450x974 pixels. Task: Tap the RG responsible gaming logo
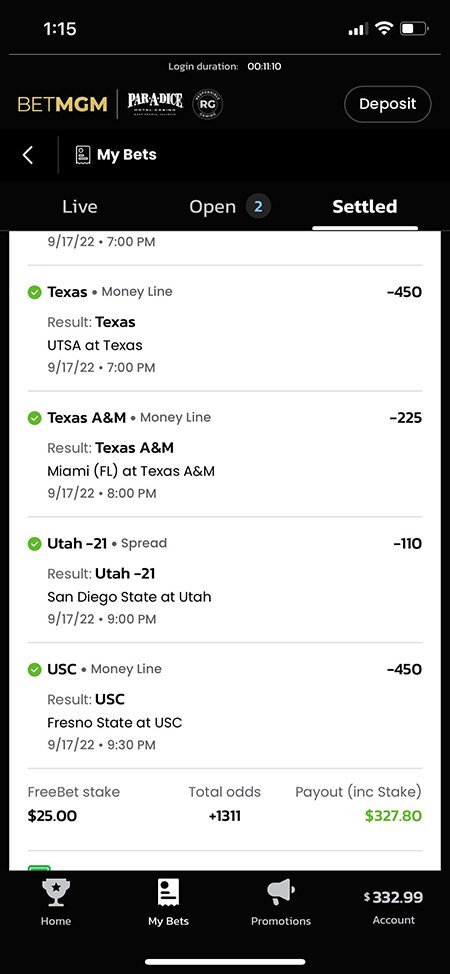(x=207, y=104)
